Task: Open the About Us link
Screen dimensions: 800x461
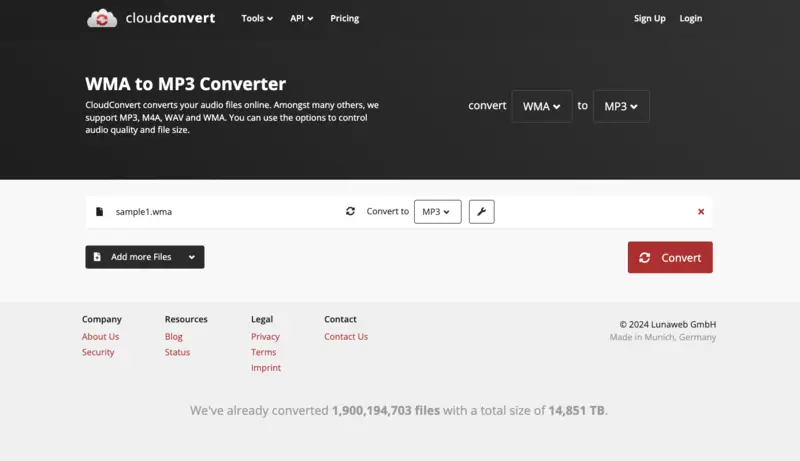Action: (101, 337)
